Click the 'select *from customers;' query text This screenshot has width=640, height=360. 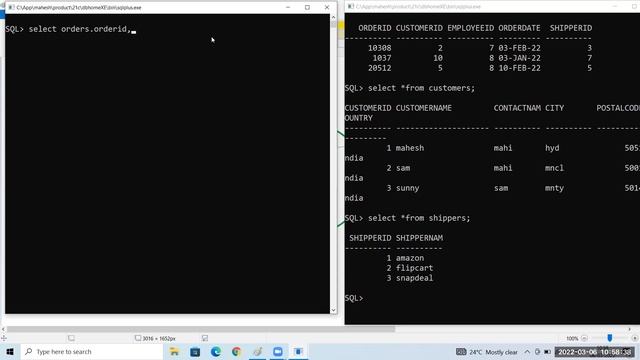point(422,88)
